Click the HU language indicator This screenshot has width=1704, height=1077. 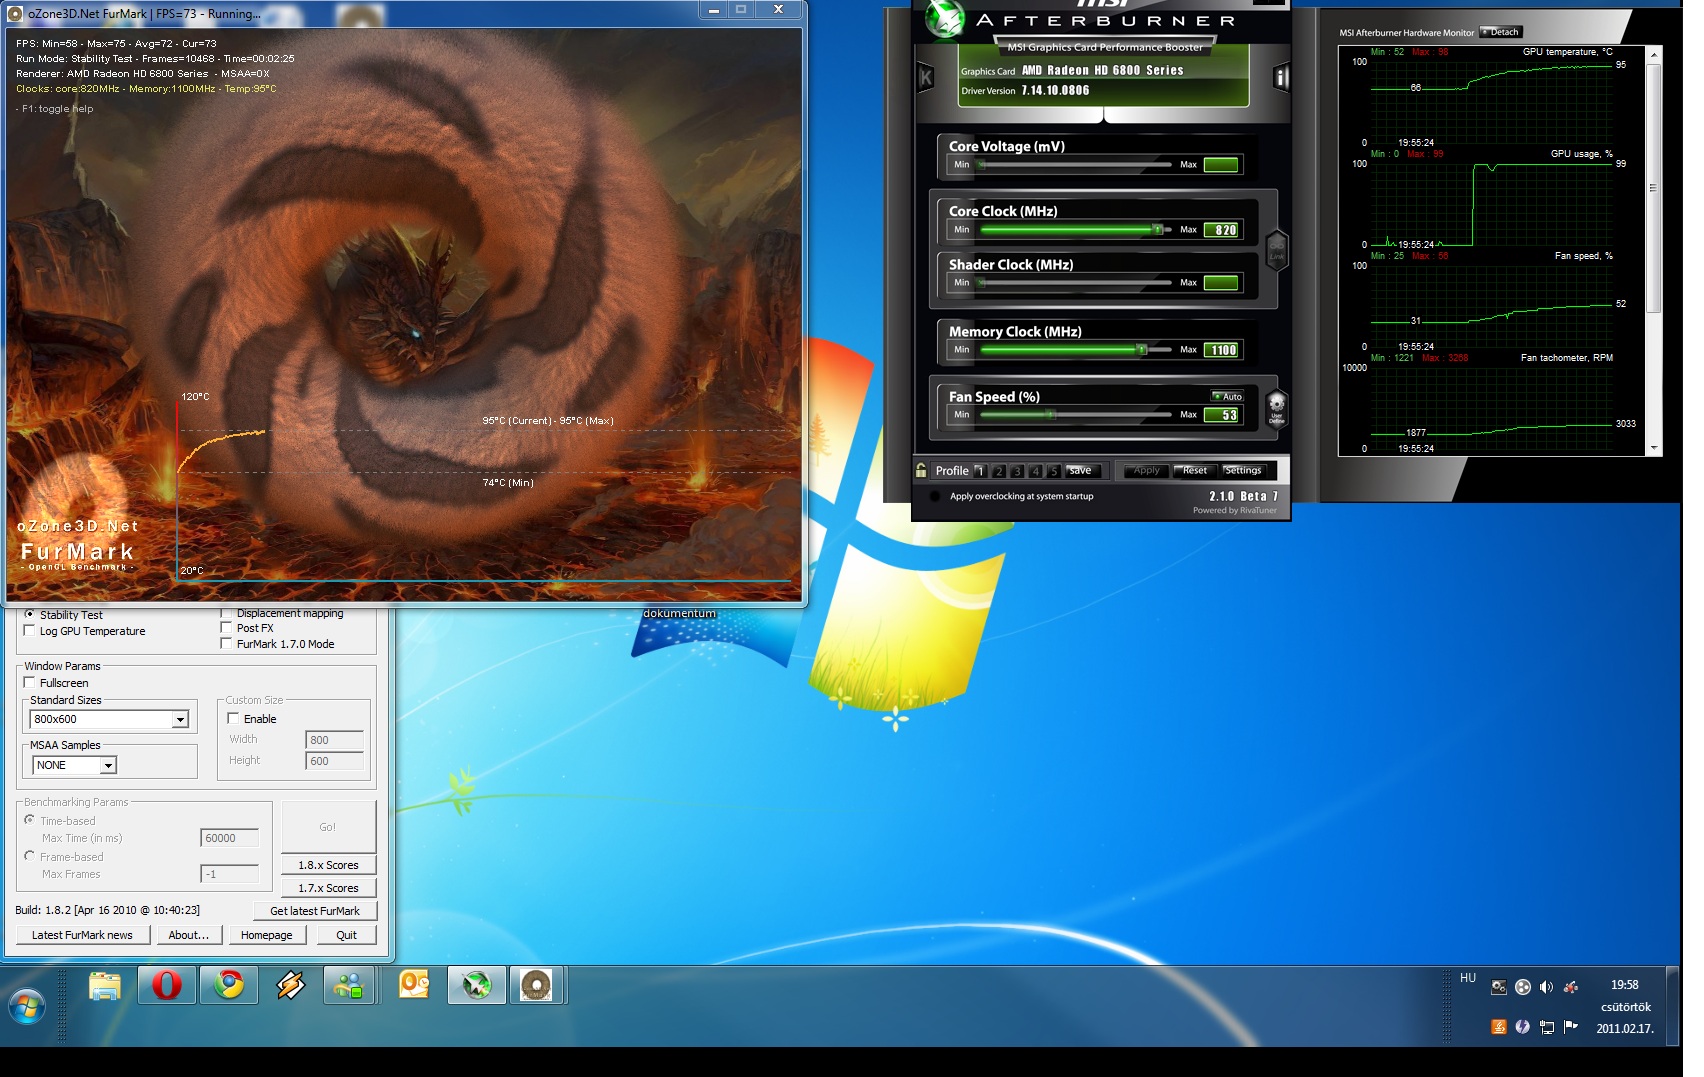coord(1467,978)
